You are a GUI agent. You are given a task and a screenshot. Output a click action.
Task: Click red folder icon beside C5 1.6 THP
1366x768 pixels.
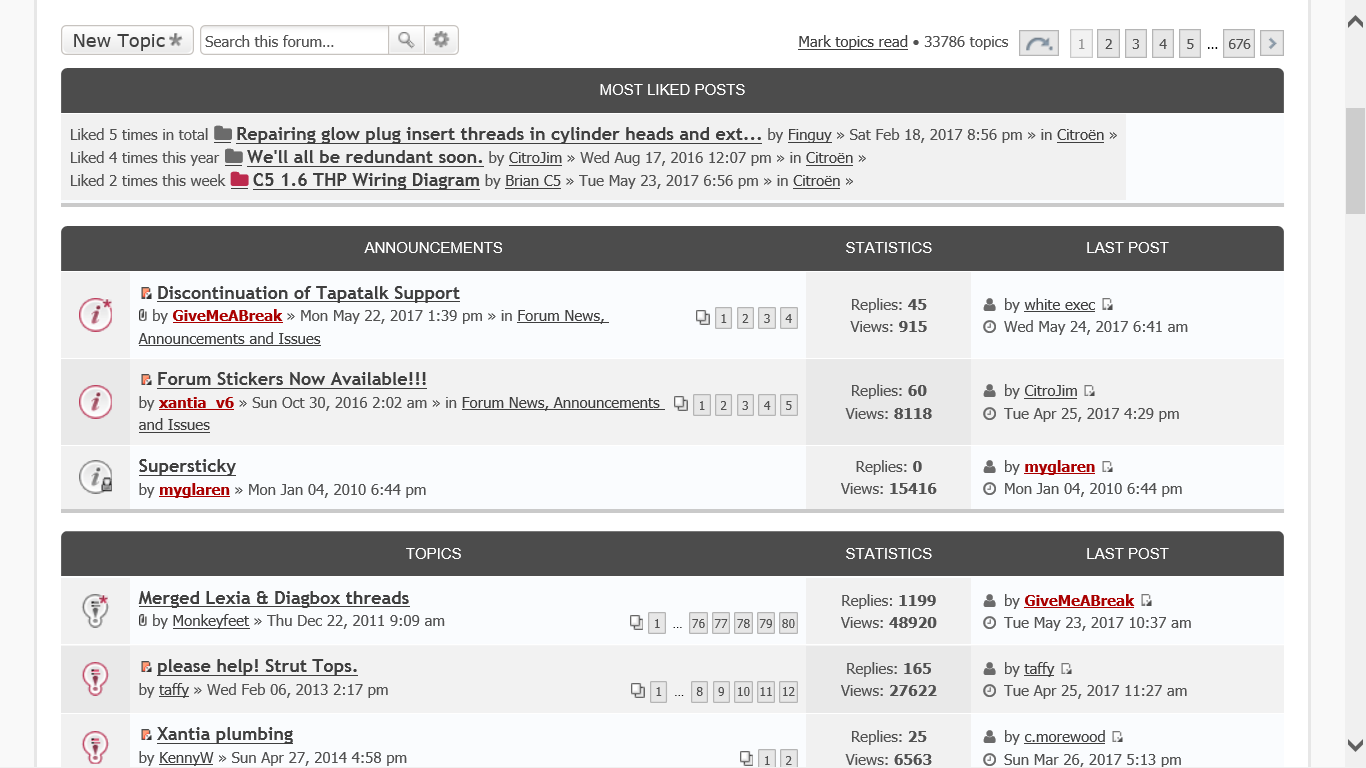tap(239, 180)
